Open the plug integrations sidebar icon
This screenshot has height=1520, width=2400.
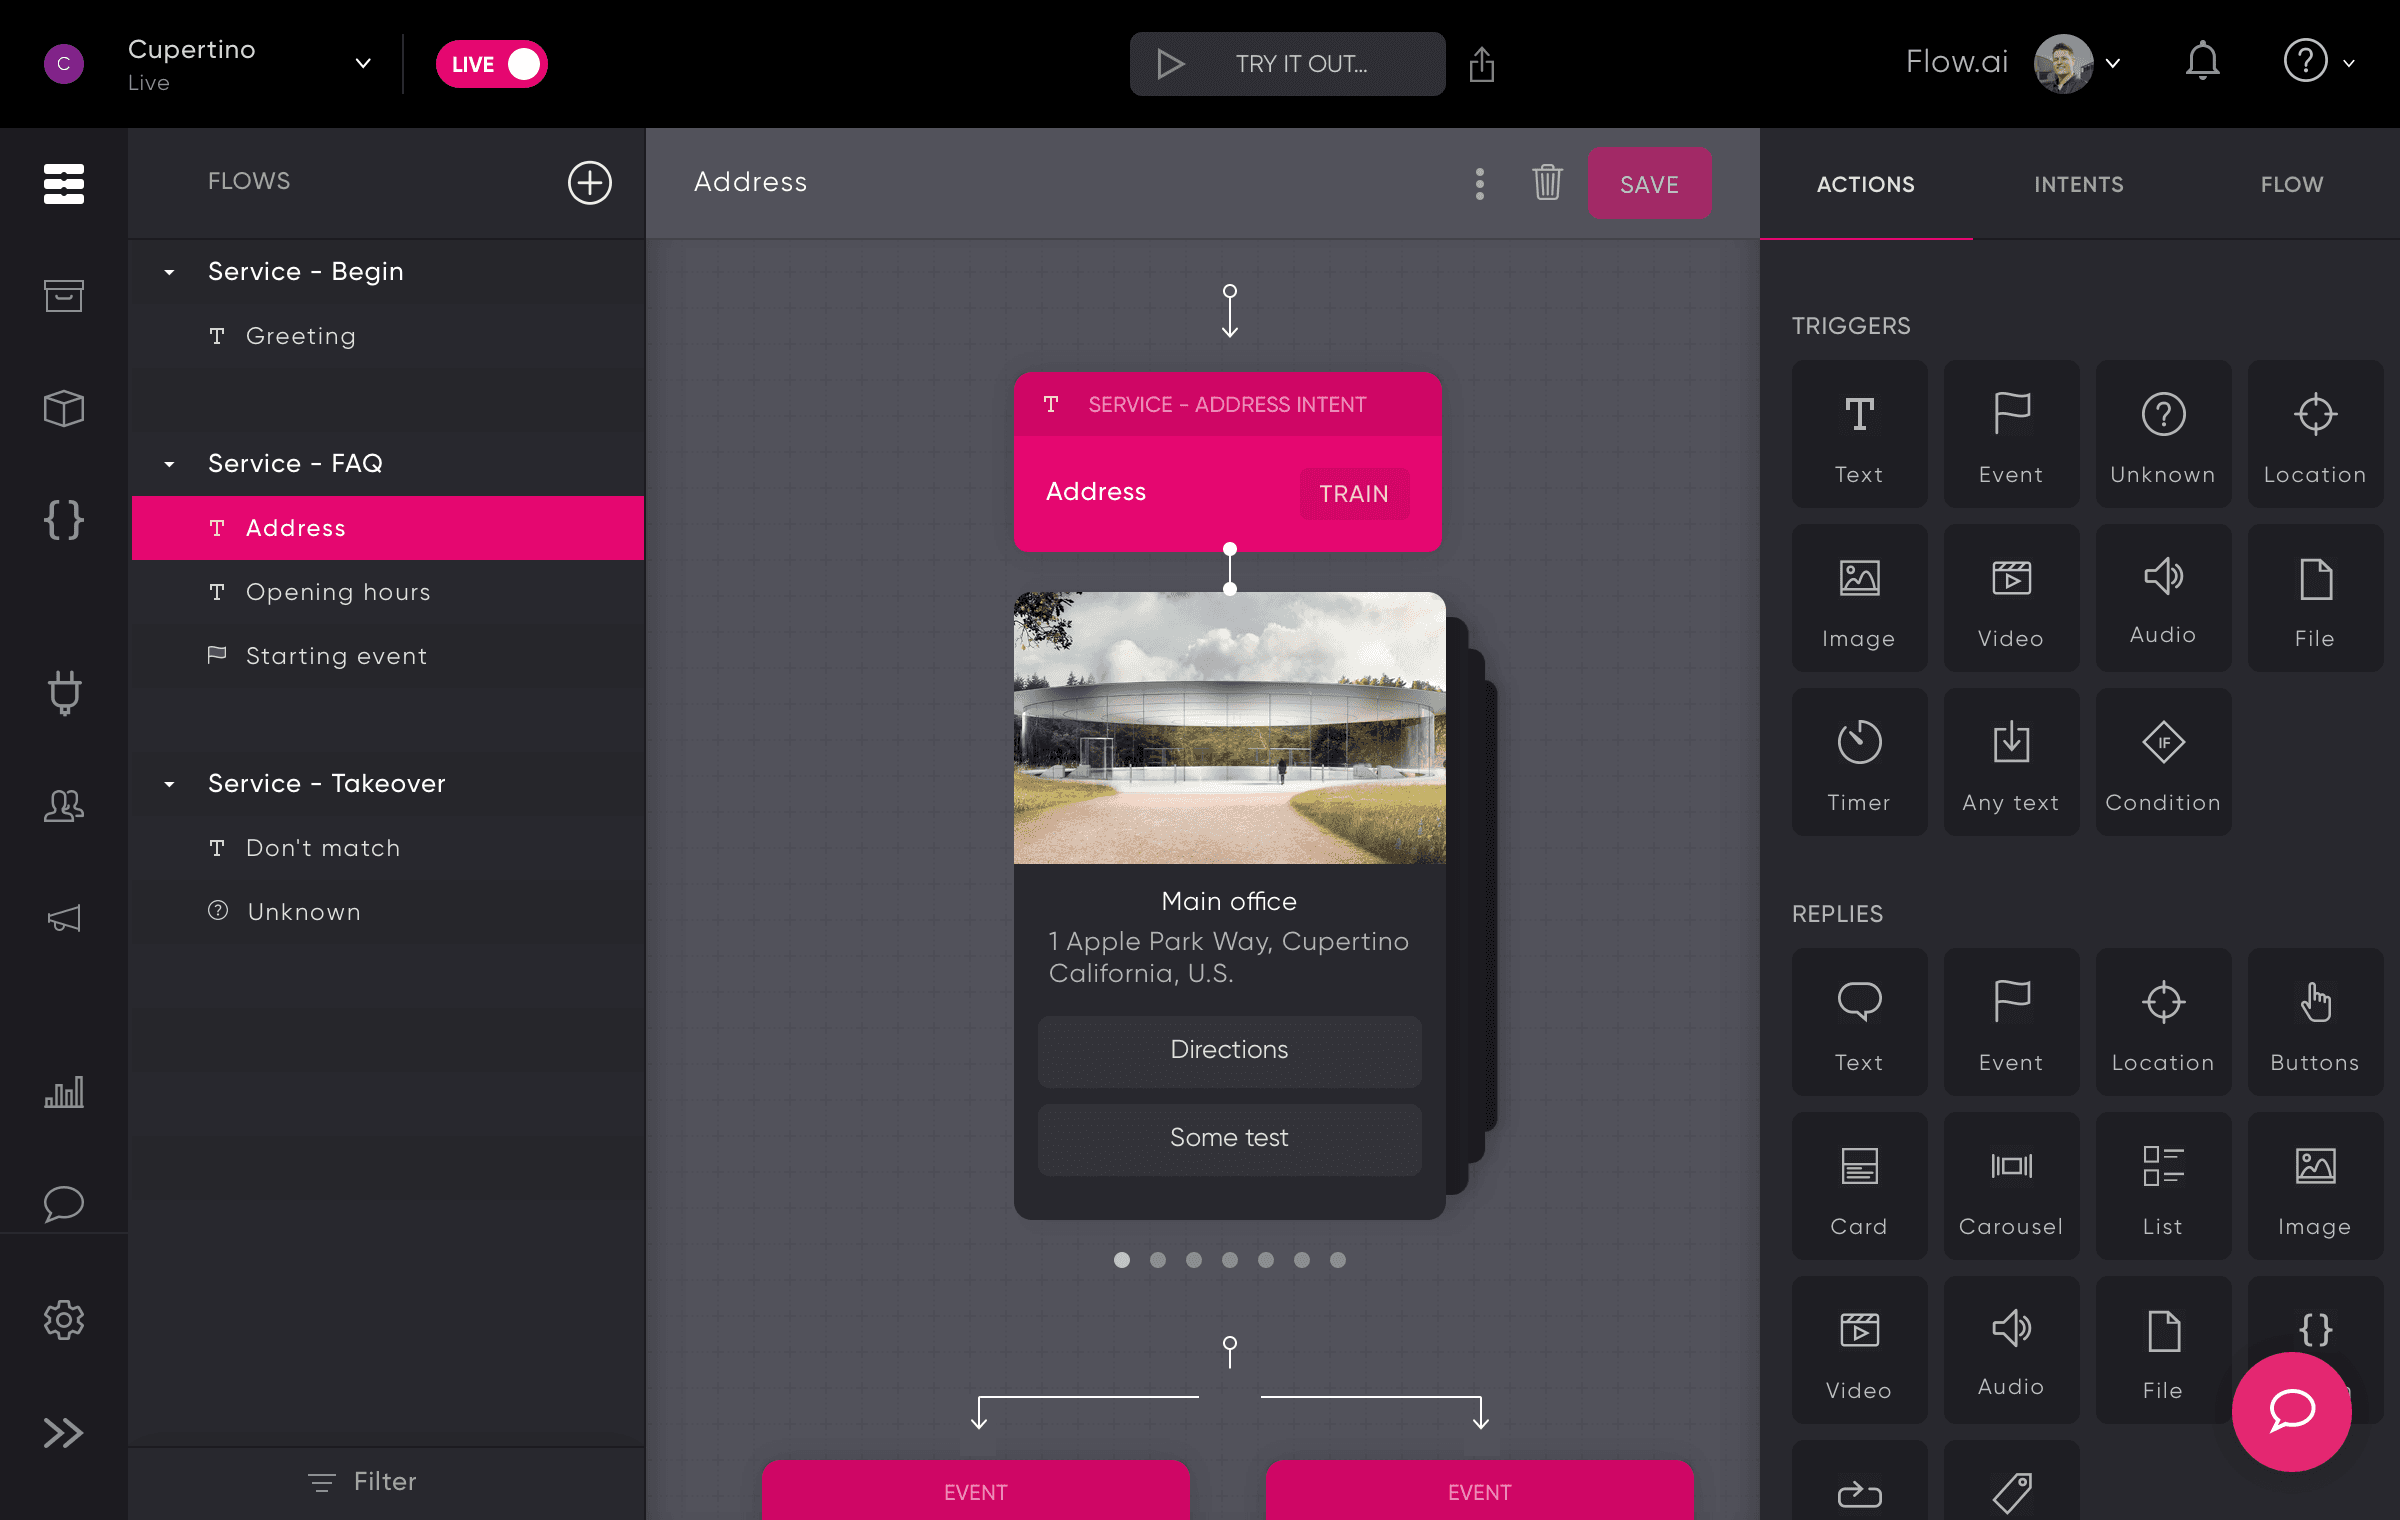[64, 692]
